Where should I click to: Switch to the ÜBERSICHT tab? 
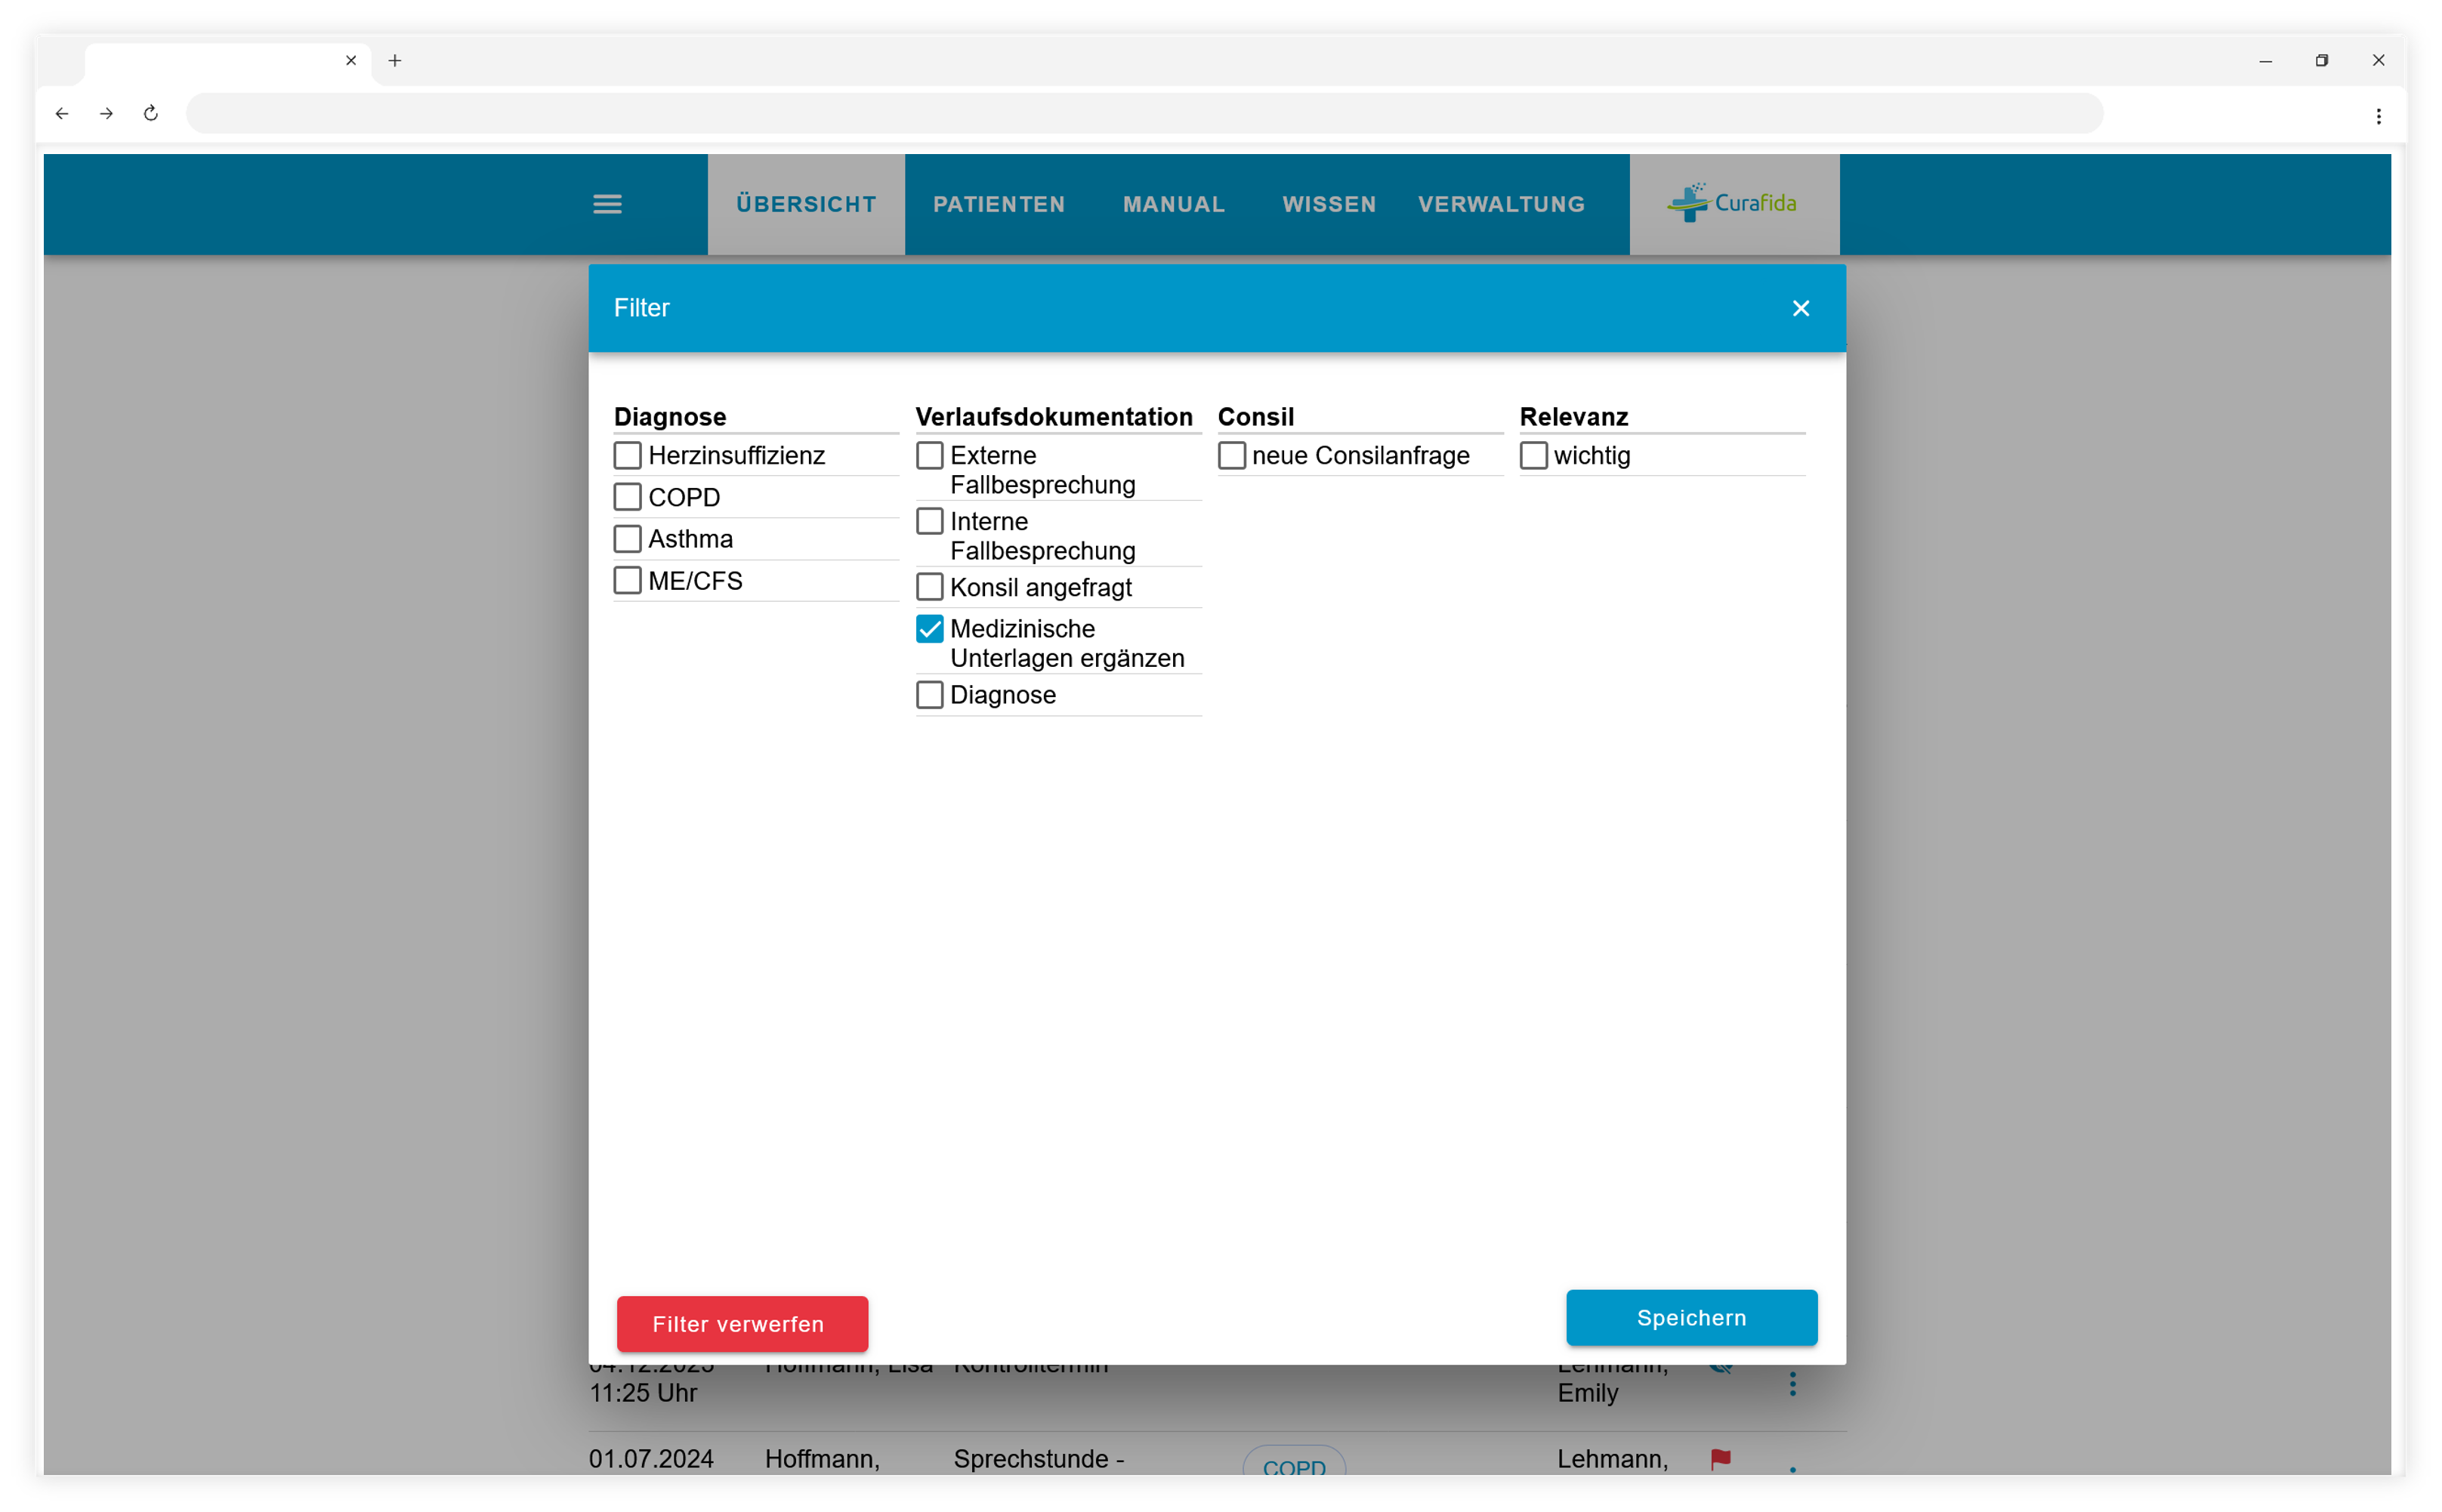point(806,204)
